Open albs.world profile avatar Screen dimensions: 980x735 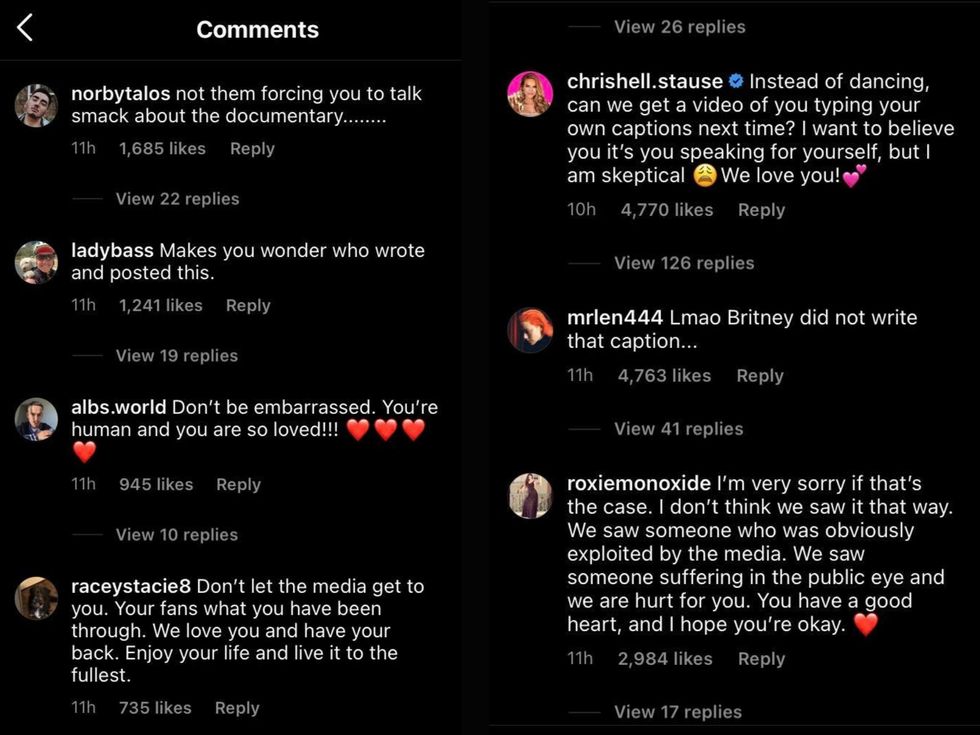point(37,419)
